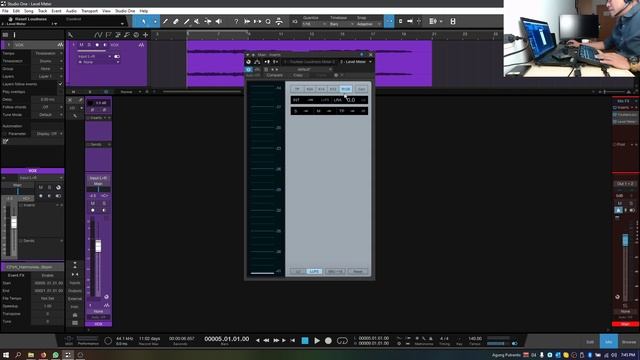Viewport: 640px width, 360px height.
Task: Click the play button in transport
Action: coord(317,340)
